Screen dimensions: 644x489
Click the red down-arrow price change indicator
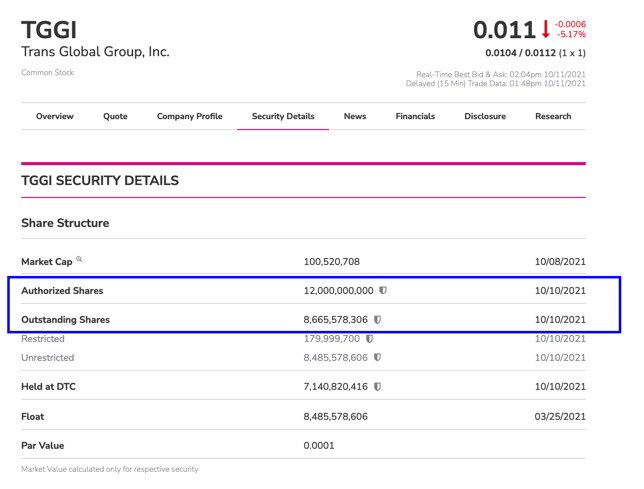tap(545, 29)
